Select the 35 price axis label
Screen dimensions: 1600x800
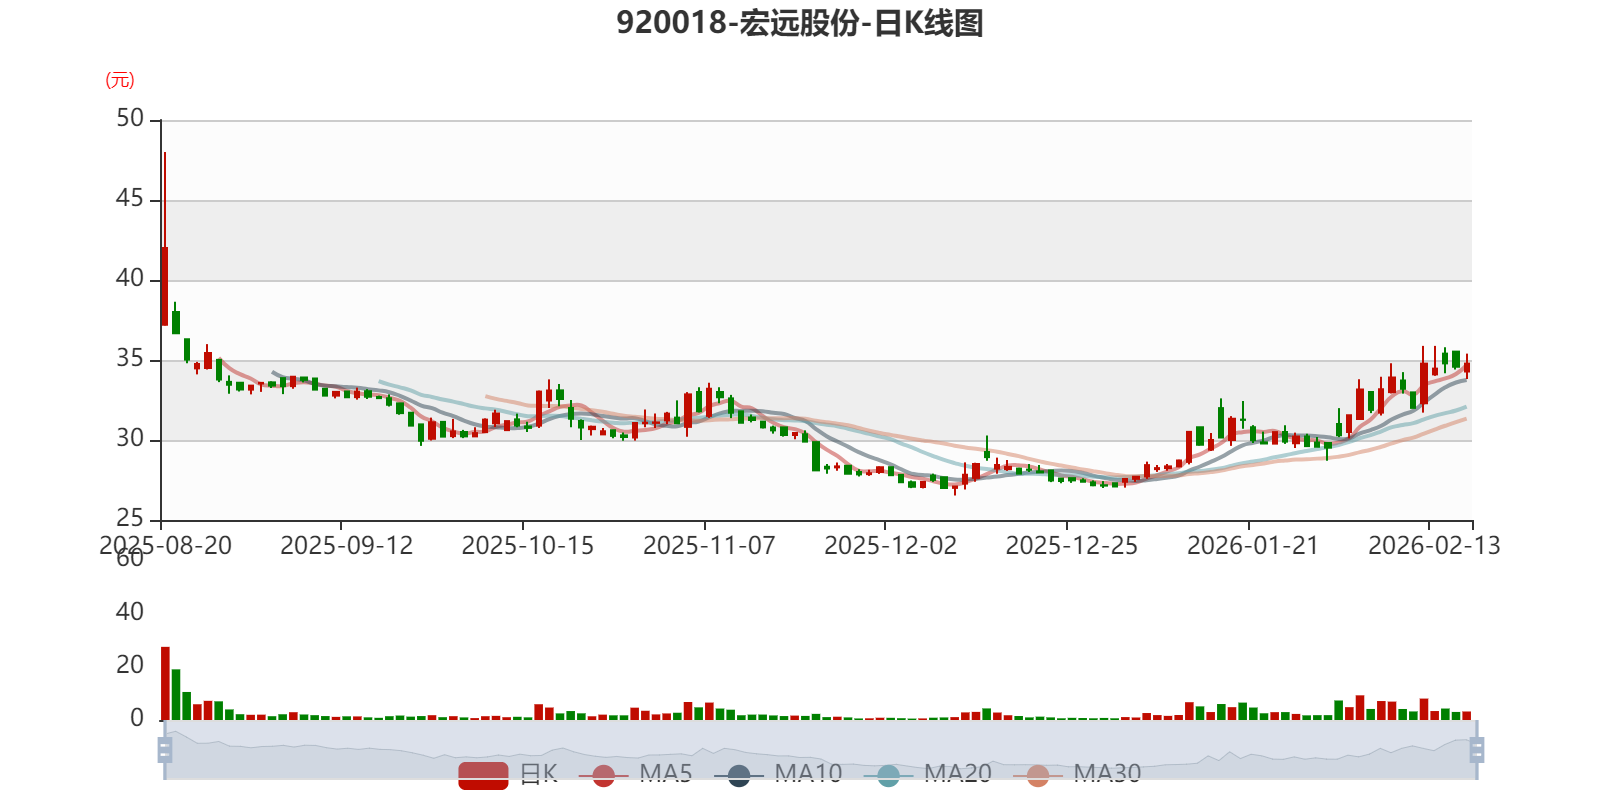pyautogui.click(x=130, y=358)
